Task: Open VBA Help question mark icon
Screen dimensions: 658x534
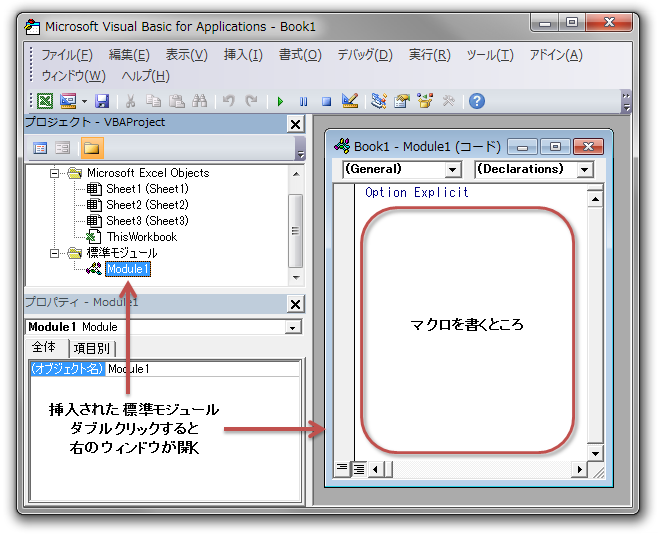Action: pos(477,101)
